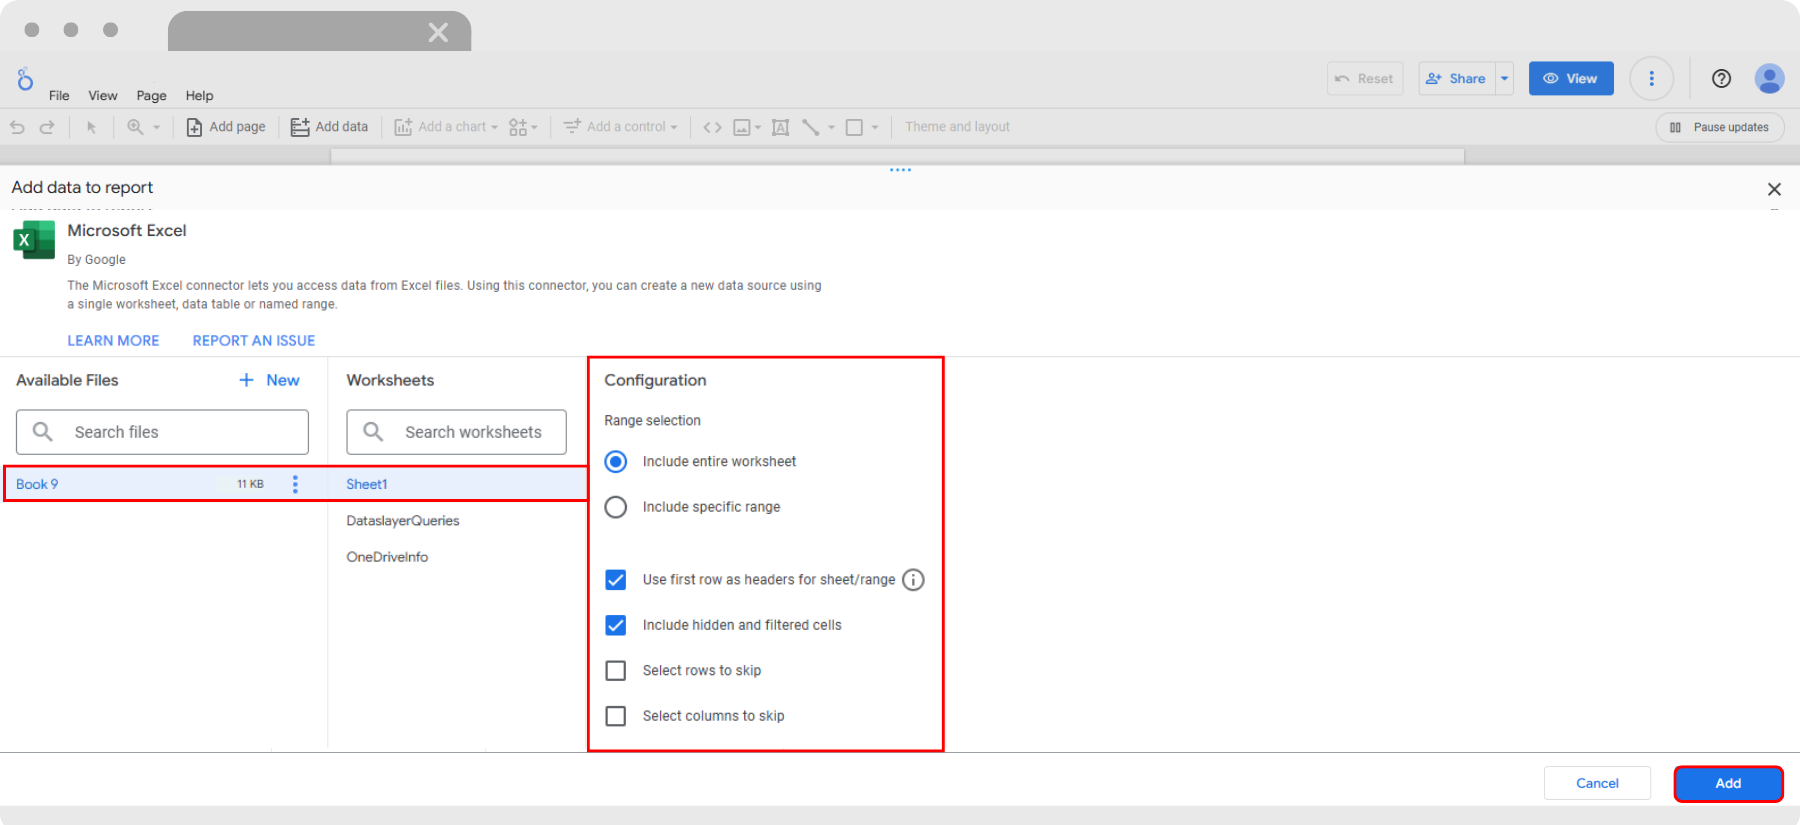Screen dimensions: 1800x825
Task: Click the Reset button
Action: (x=1365, y=78)
